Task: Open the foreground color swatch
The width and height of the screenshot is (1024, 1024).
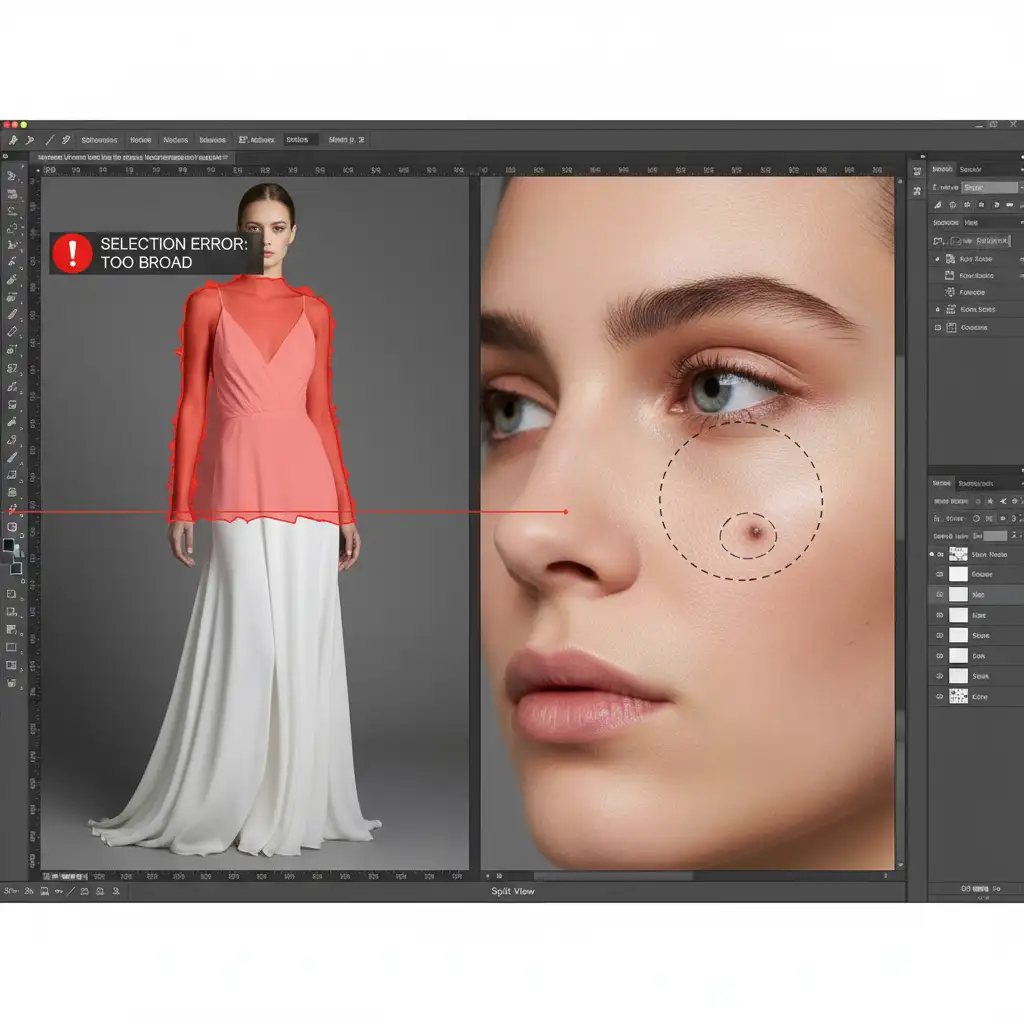Action: (9, 546)
